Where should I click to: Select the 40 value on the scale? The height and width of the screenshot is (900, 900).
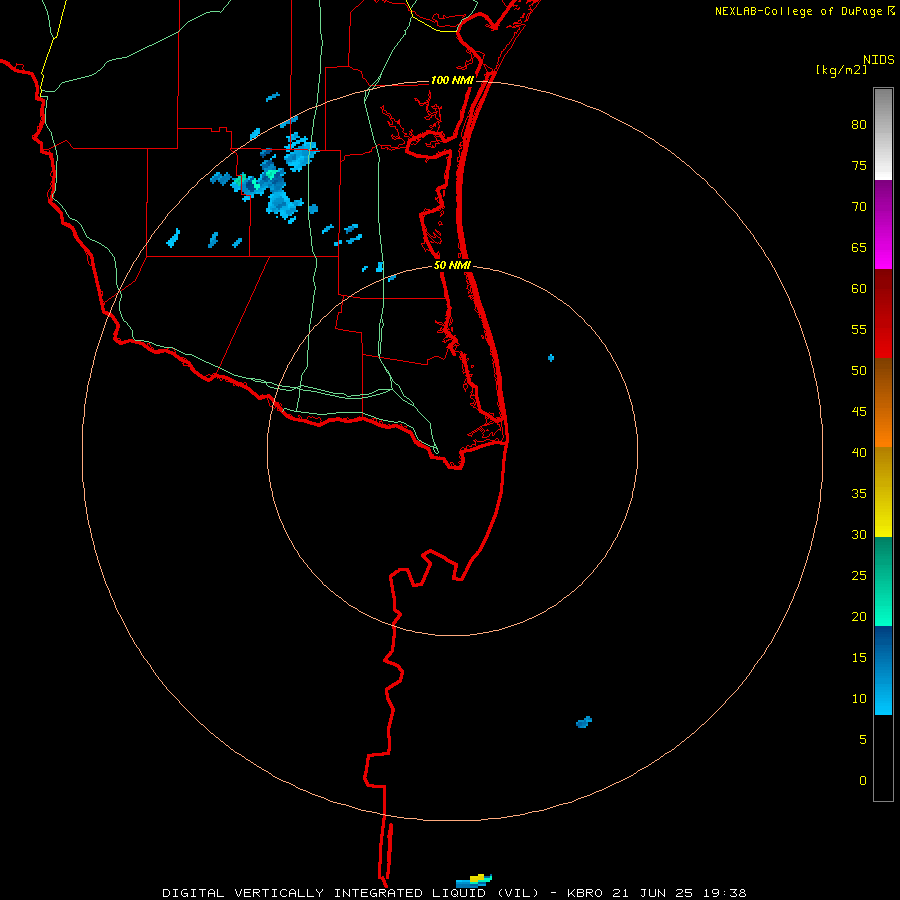(859, 452)
